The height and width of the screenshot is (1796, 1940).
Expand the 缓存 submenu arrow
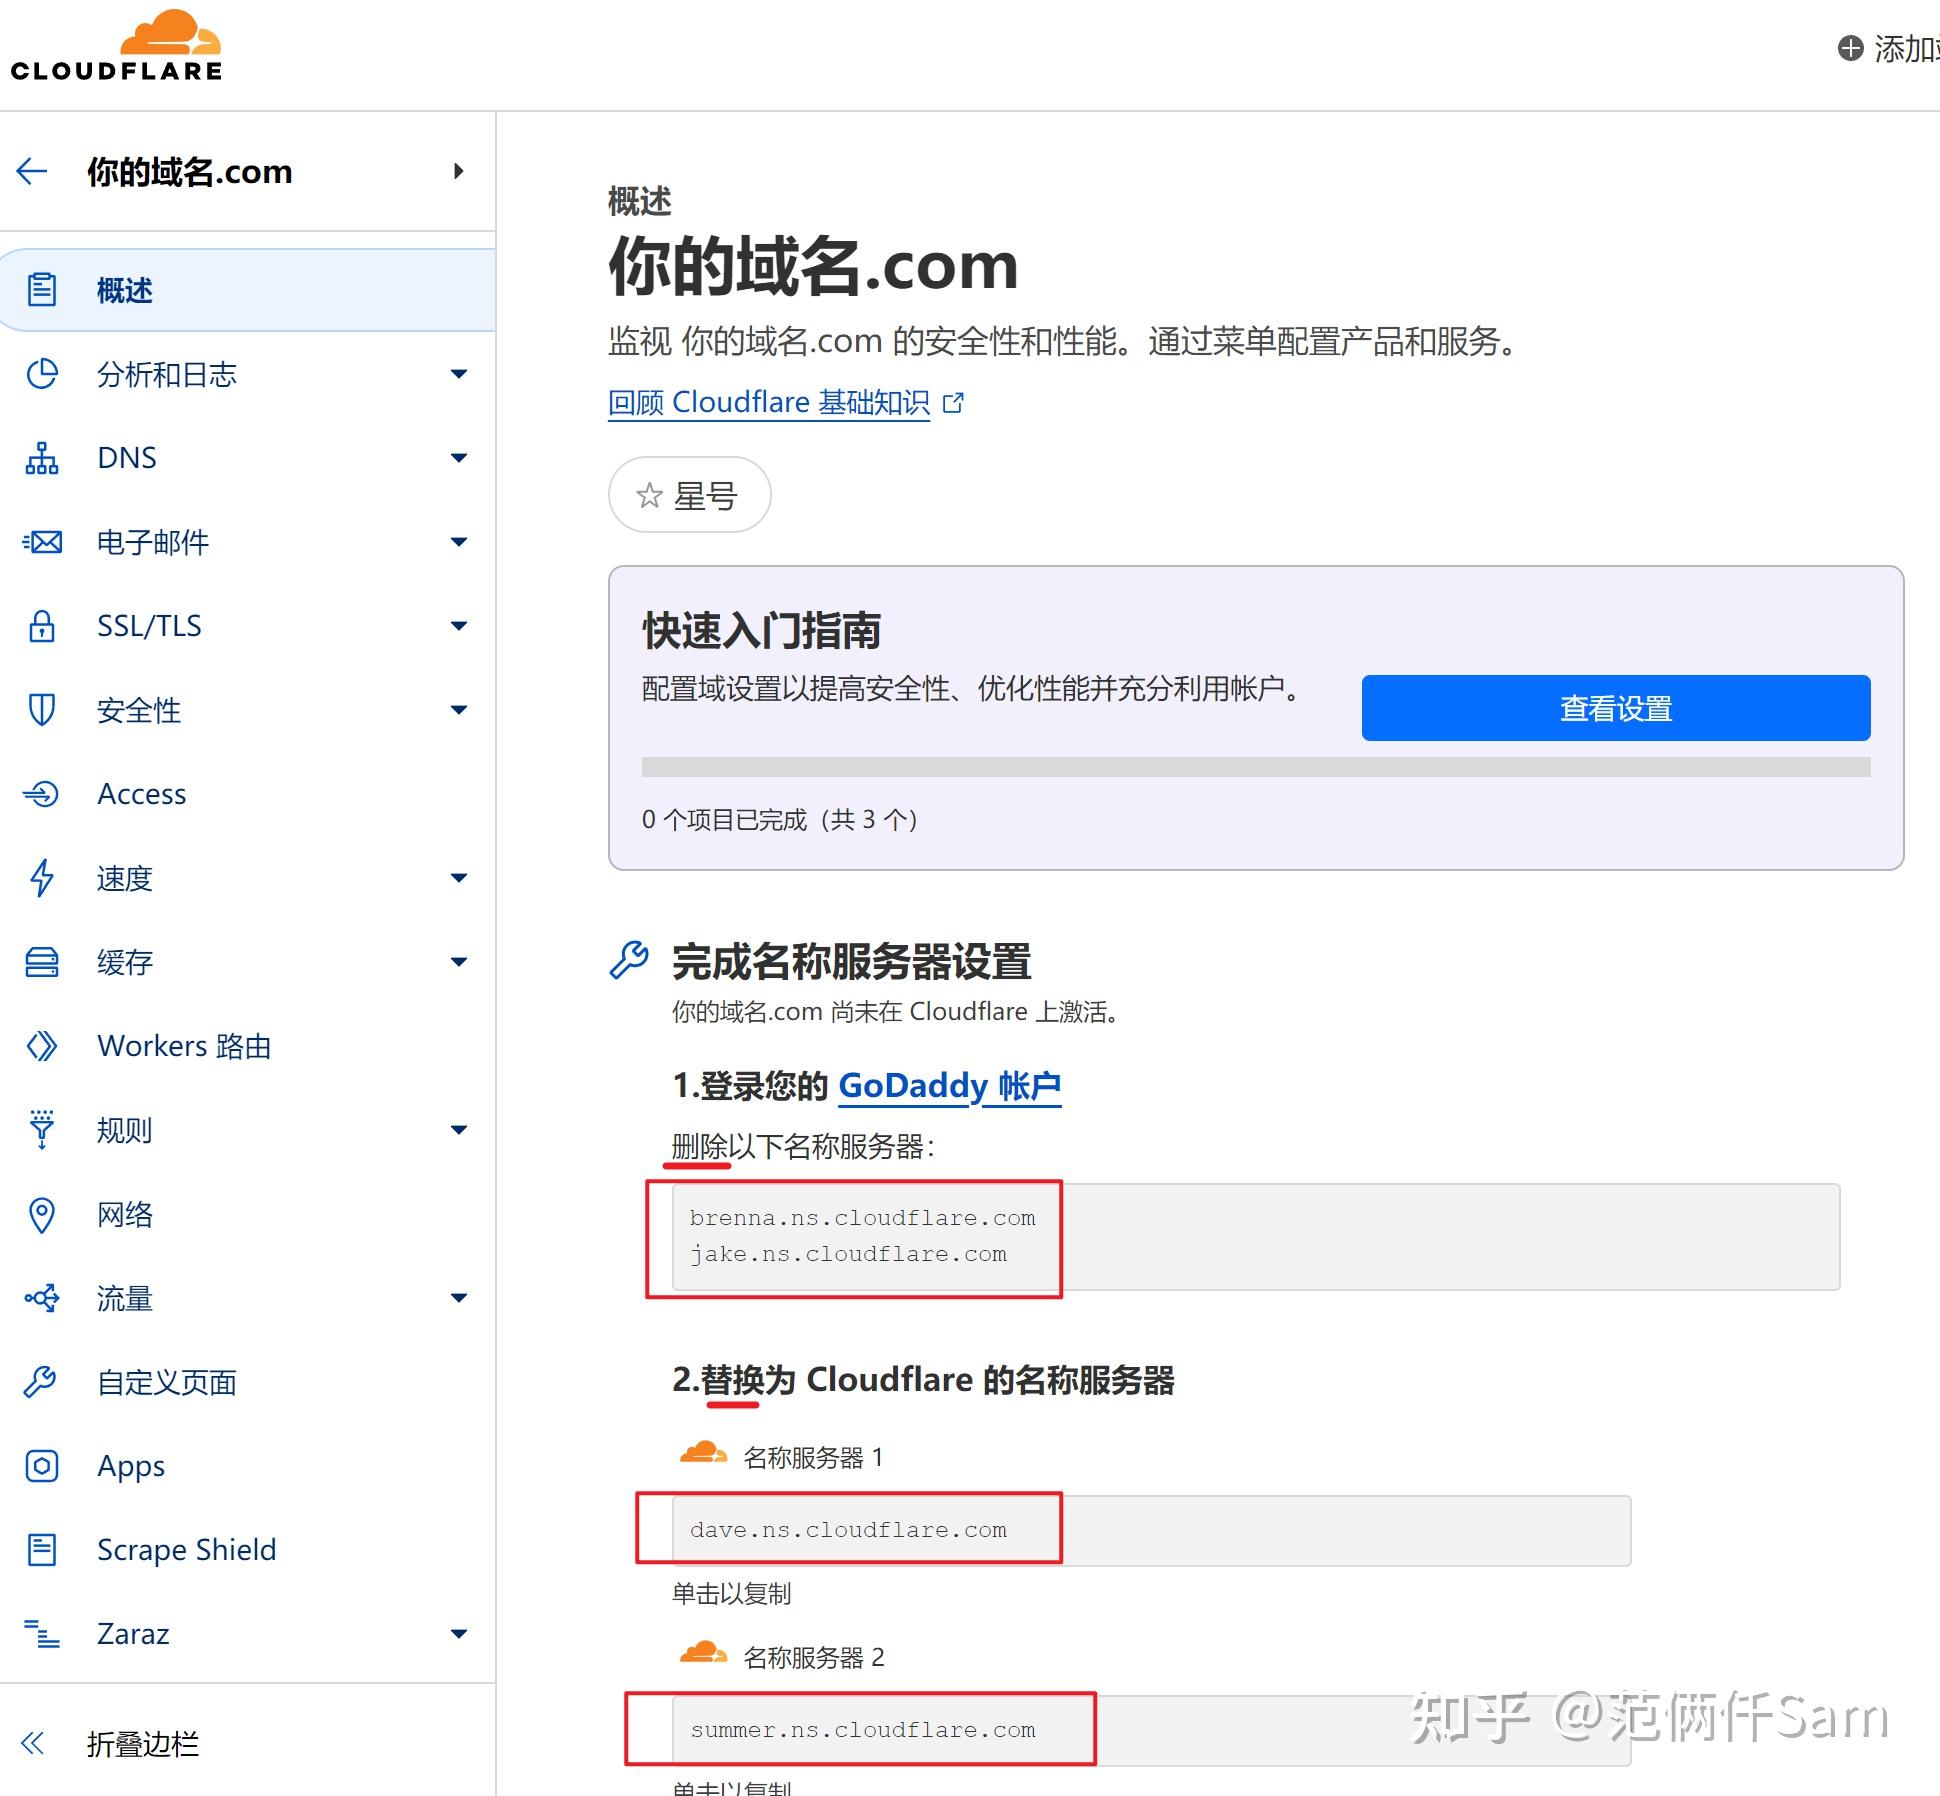click(x=459, y=962)
